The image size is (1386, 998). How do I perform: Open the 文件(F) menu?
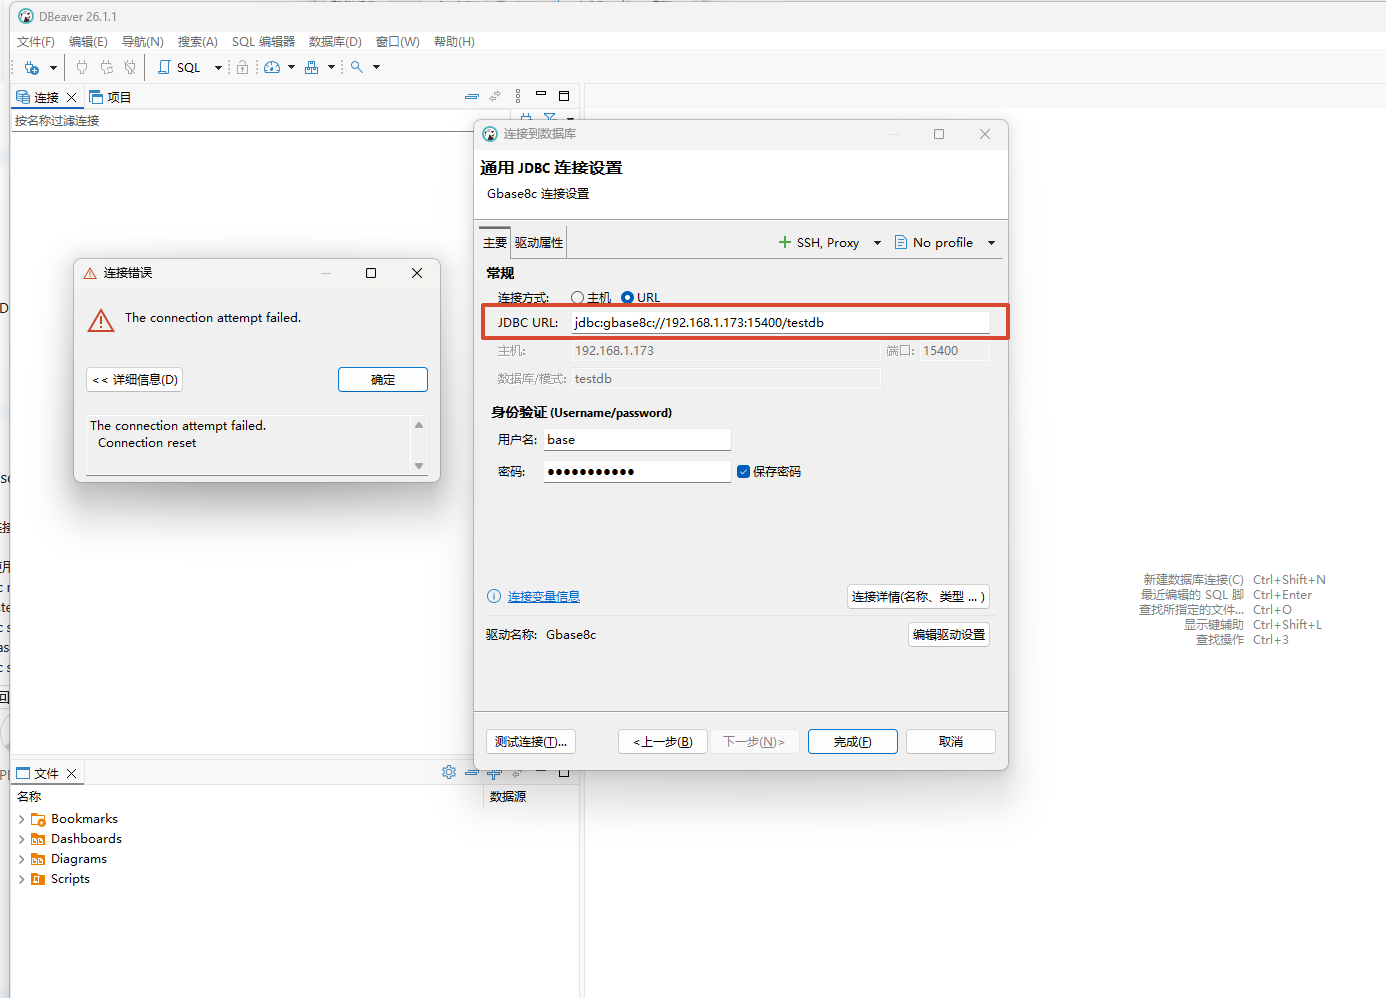pyautogui.click(x=36, y=42)
